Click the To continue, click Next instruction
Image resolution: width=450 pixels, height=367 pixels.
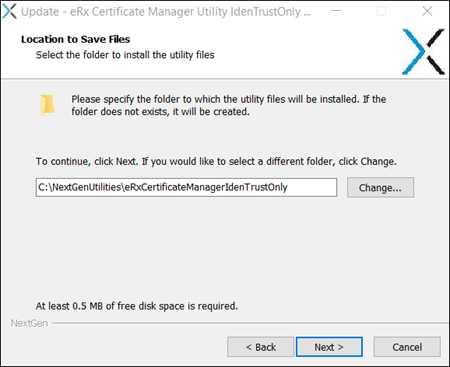[x=216, y=162]
